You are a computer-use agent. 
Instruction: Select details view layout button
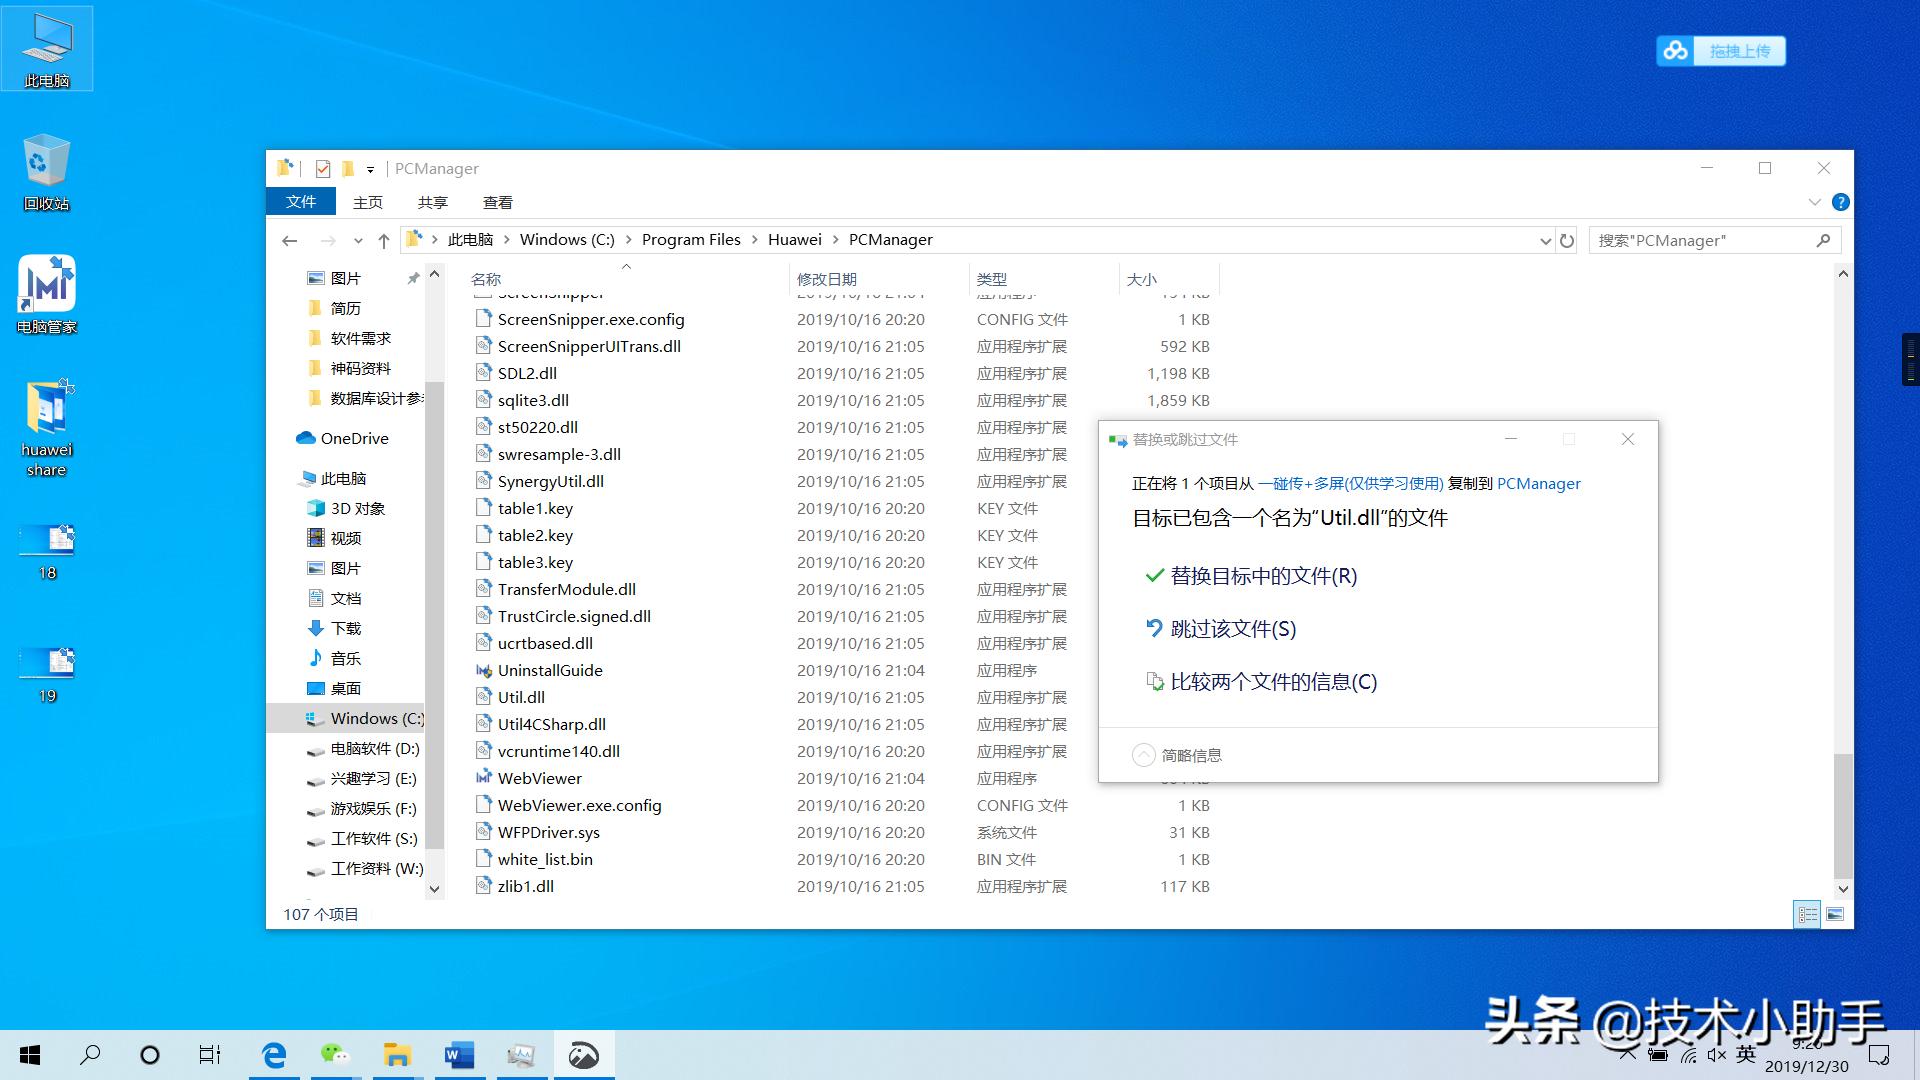[1807, 914]
